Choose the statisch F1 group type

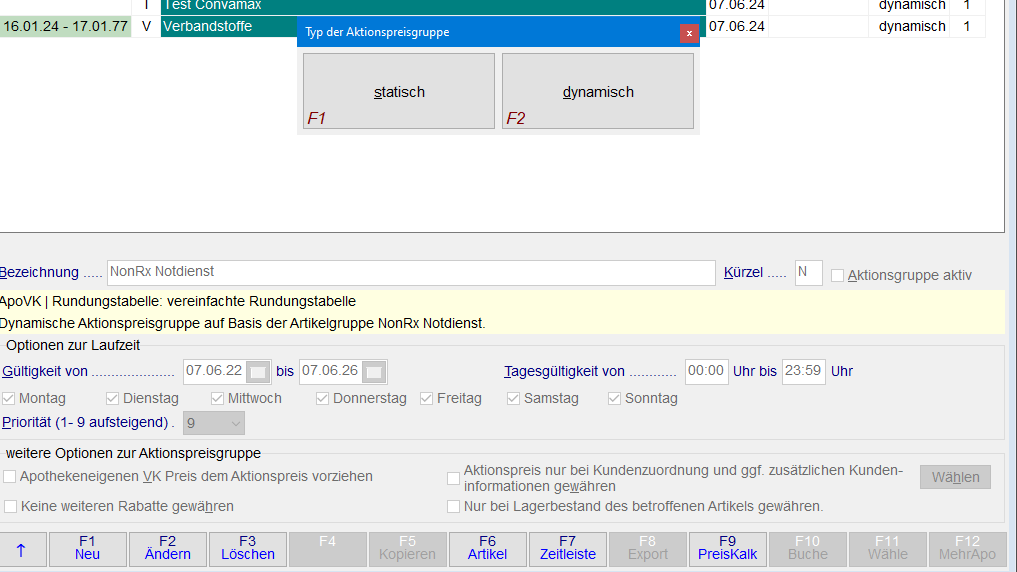[x=398, y=91]
